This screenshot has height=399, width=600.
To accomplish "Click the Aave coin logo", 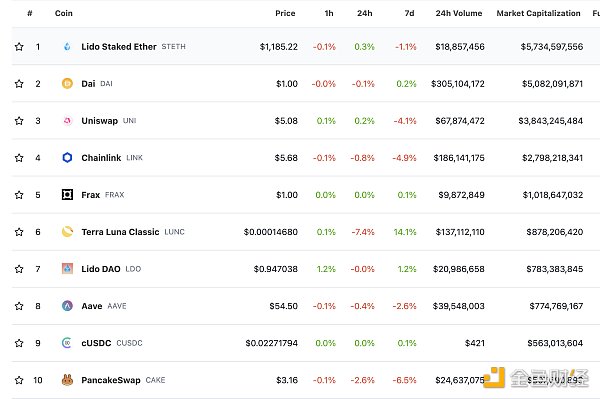I will (67, 306).
